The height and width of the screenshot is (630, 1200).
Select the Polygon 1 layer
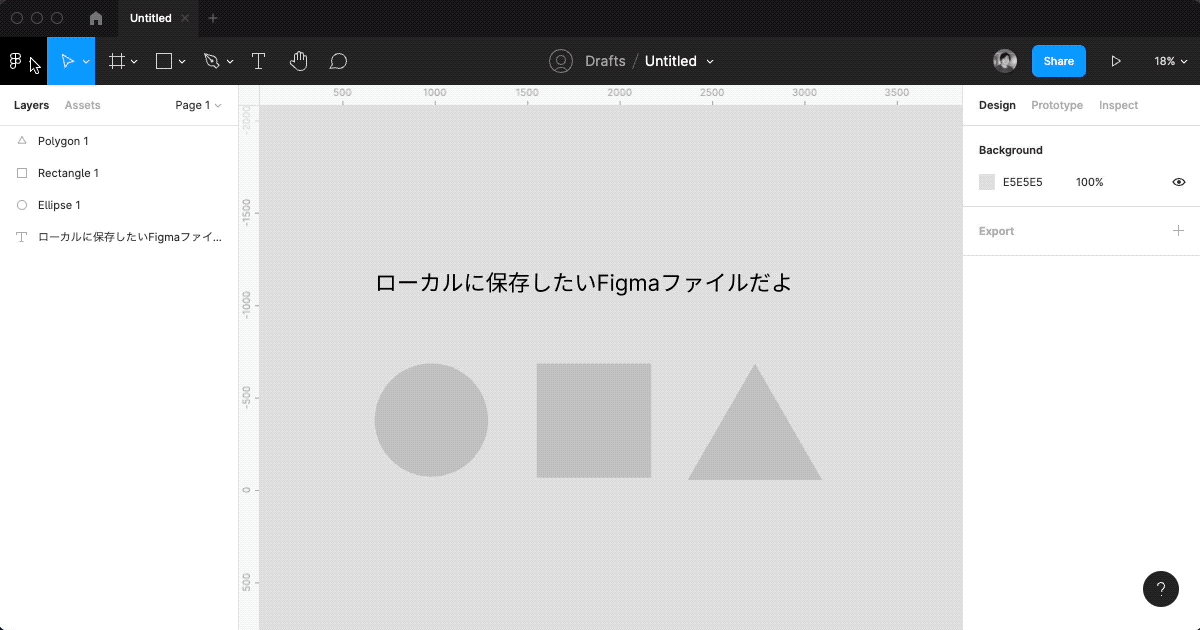63,141
